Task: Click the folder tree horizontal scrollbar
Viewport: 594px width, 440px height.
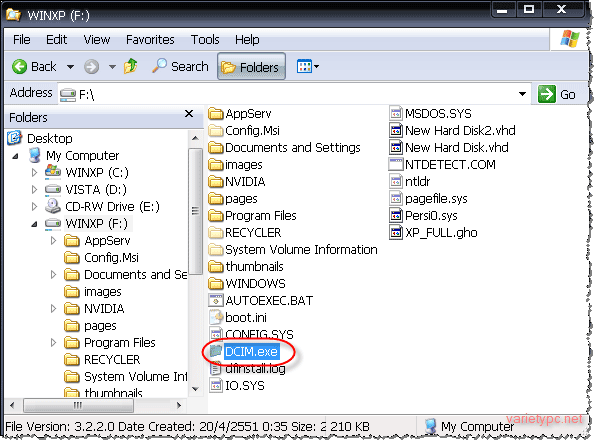Action: tap(95, 406)
